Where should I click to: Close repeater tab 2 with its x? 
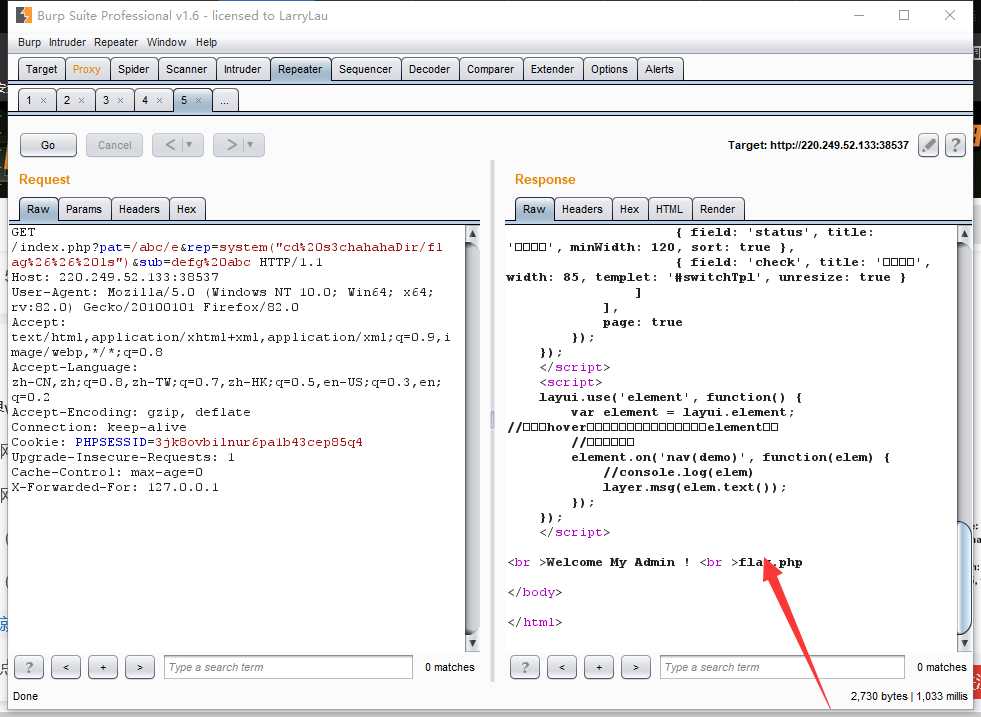tap(81, 100)
